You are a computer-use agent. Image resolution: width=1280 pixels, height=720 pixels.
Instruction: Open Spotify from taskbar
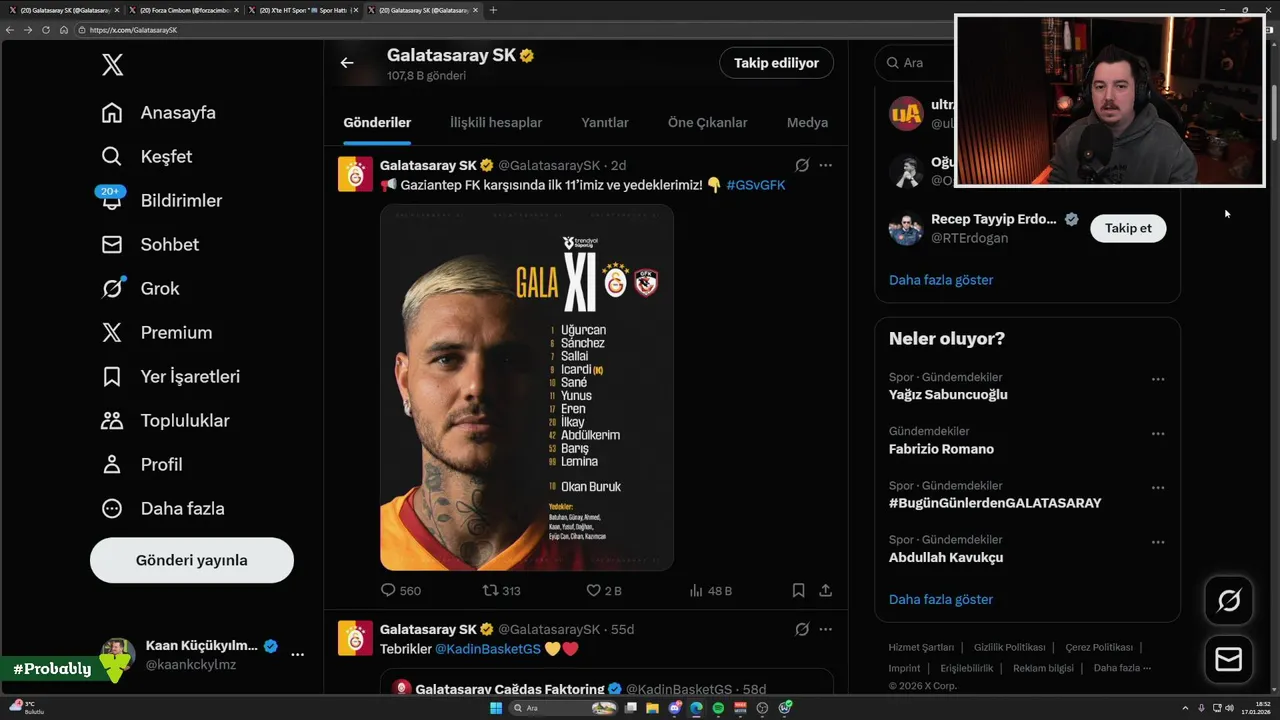(x=718, y=708)
